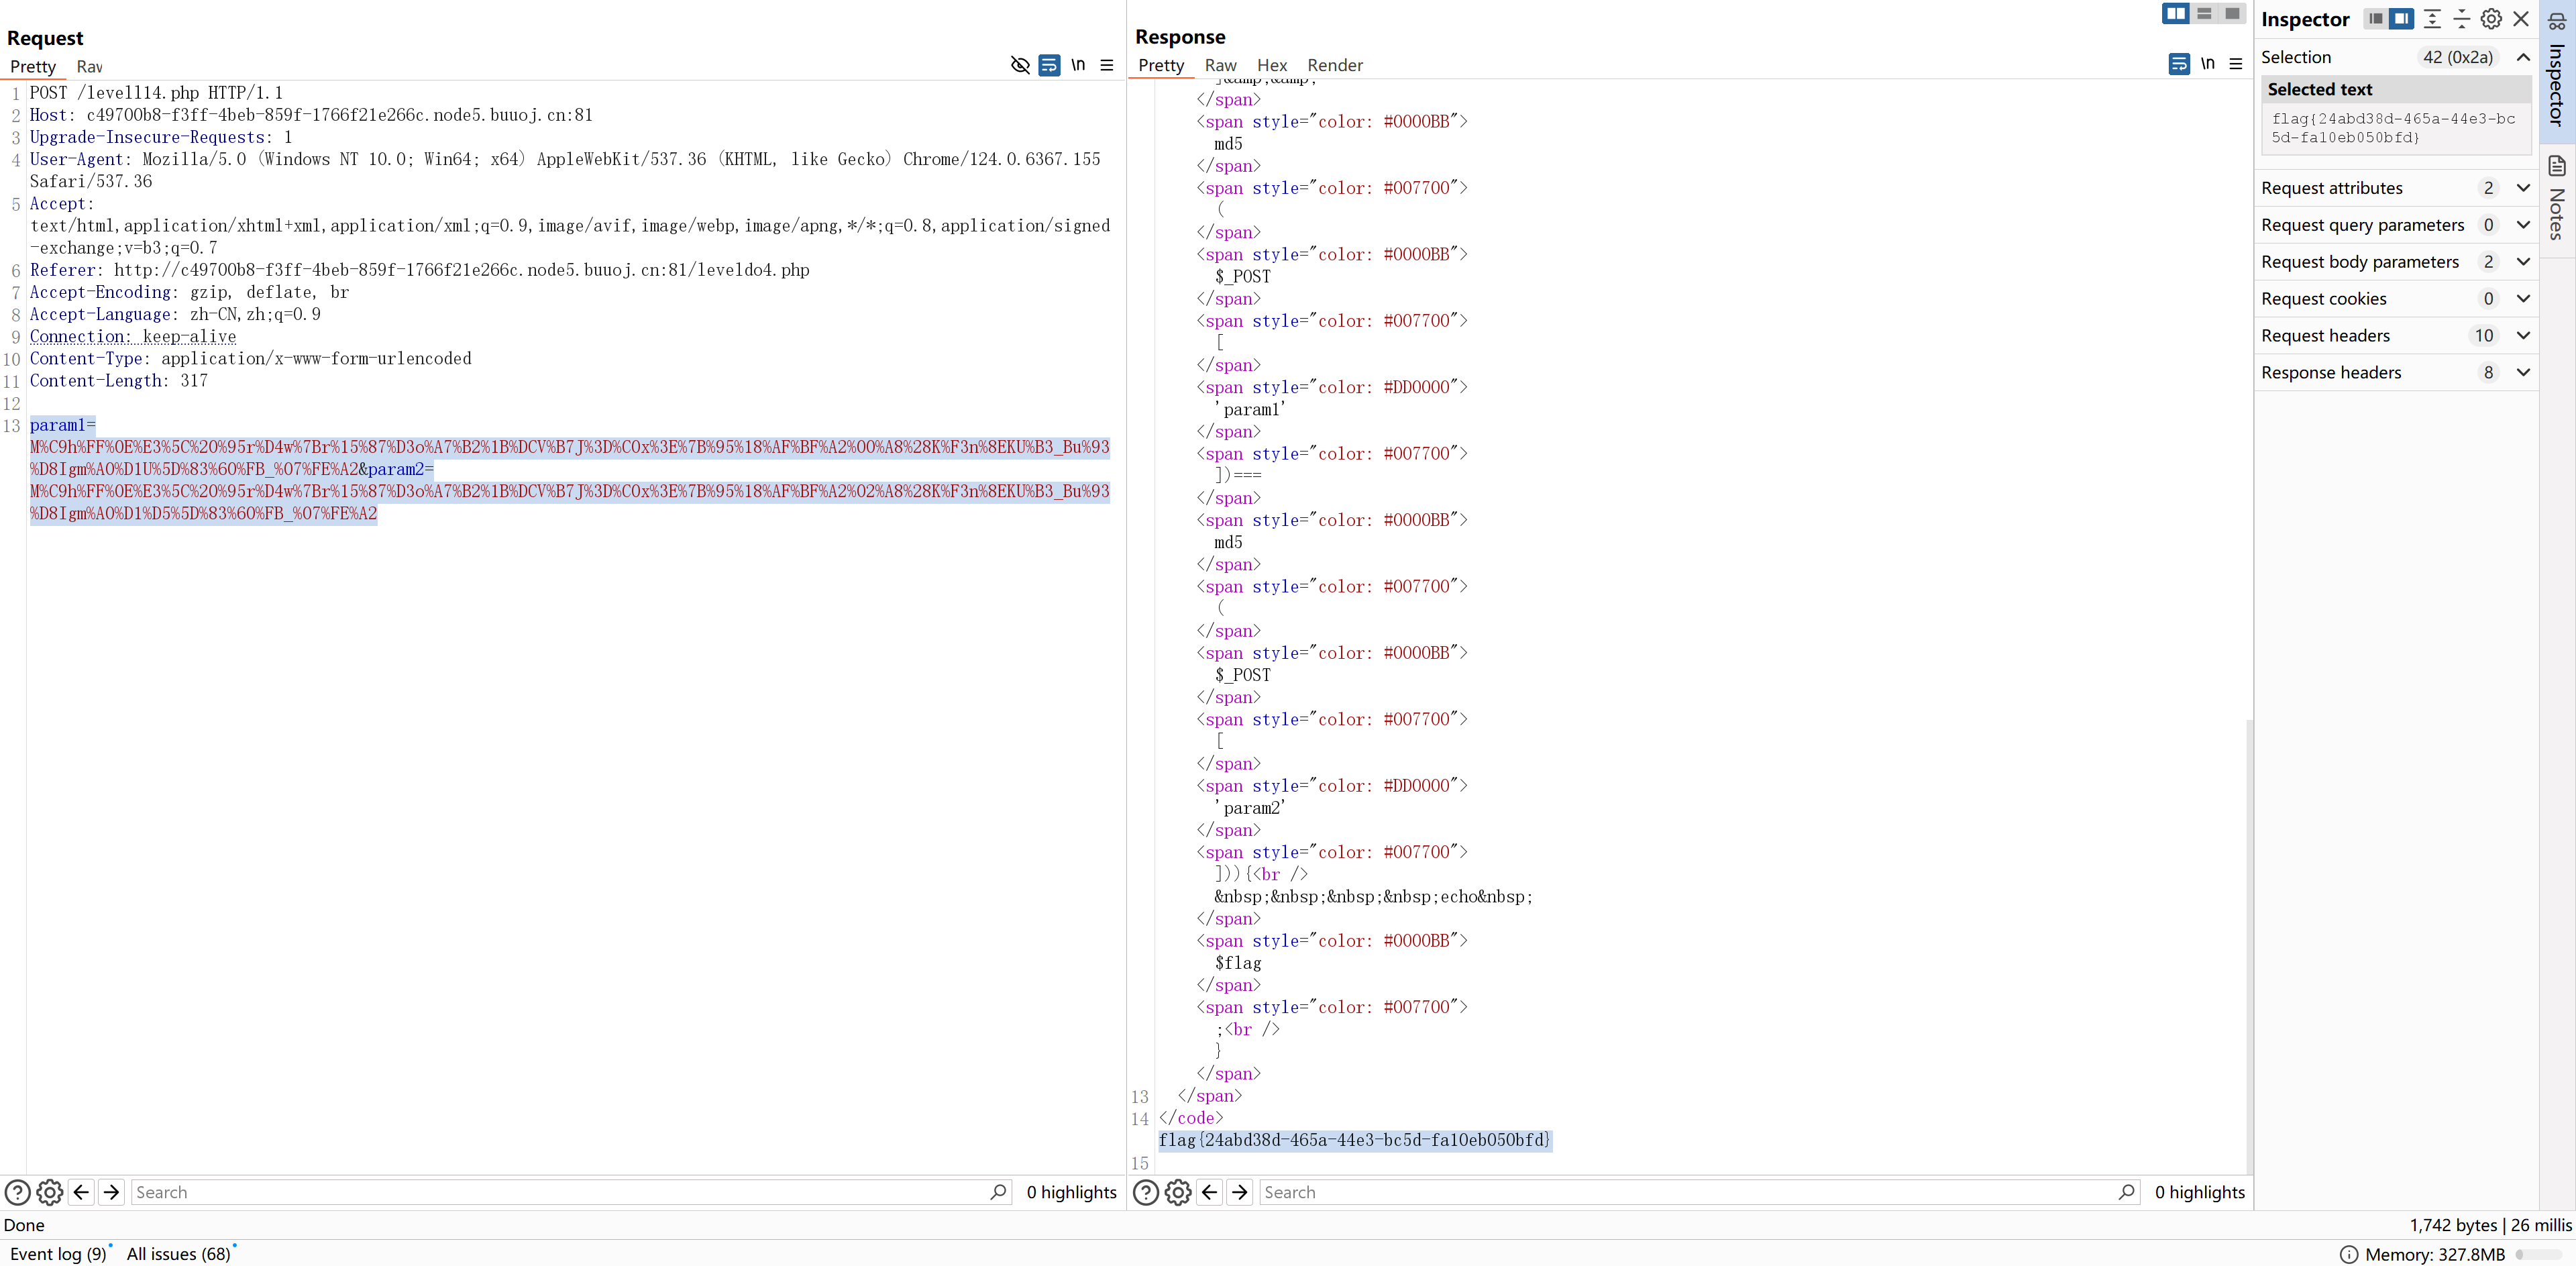Open Request panel hamburger options menu
This screenshot has height=1266, width=2576.
(1106, 65)
